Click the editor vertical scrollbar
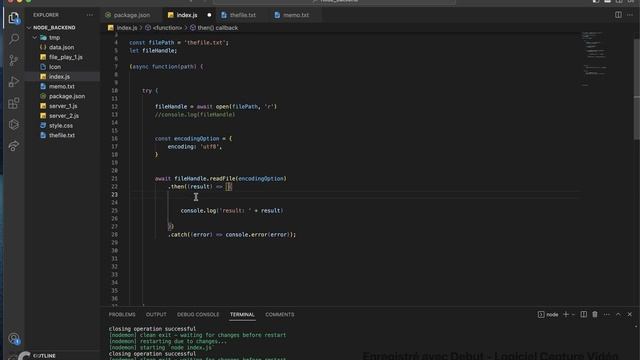This screenshot has width=640, height=360. coord(636,89)
